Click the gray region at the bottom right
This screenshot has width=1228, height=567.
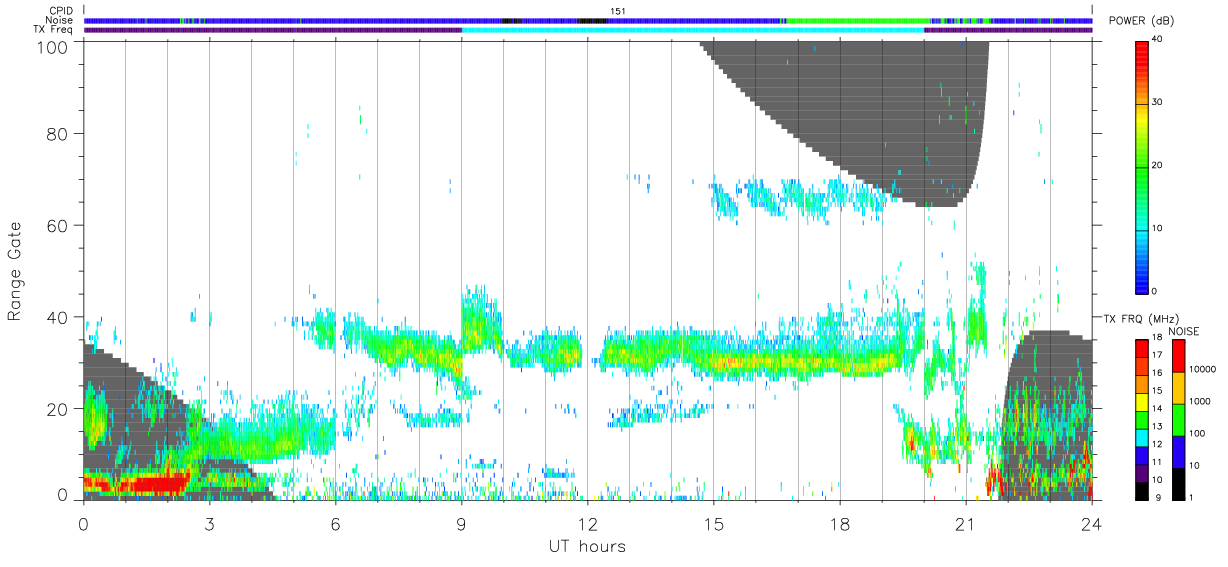pos(1045,415)
